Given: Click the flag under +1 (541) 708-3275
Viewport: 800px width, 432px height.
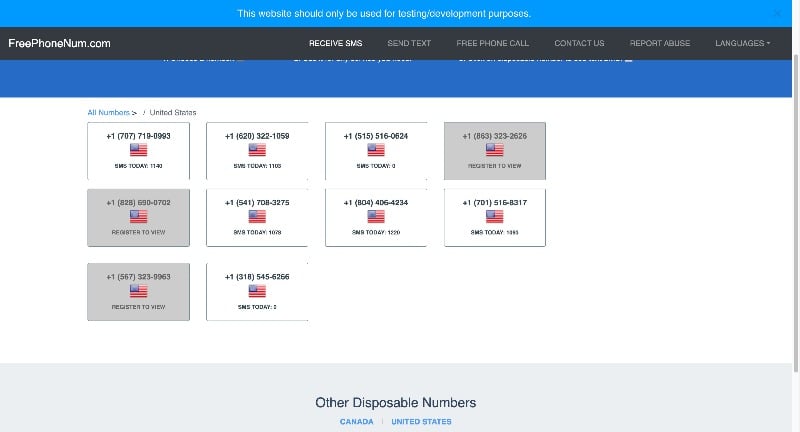Looking at the screenshot, I should point(257,216).
